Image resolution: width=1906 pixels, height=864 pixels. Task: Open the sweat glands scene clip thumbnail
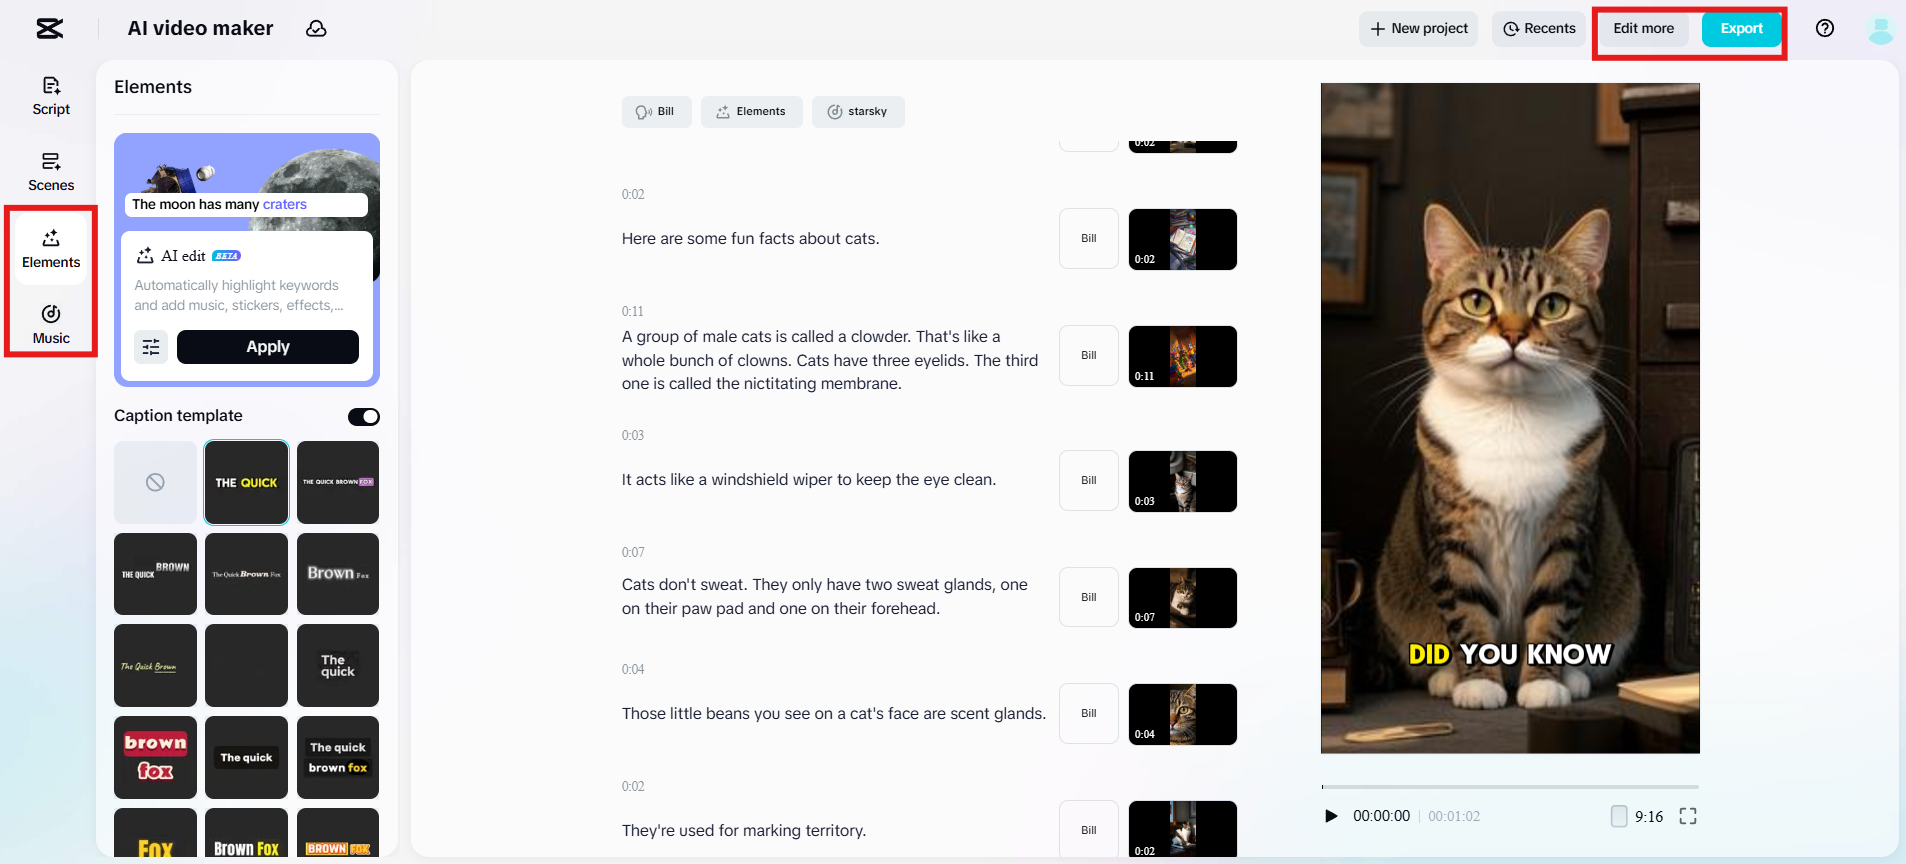(1183, 598)
